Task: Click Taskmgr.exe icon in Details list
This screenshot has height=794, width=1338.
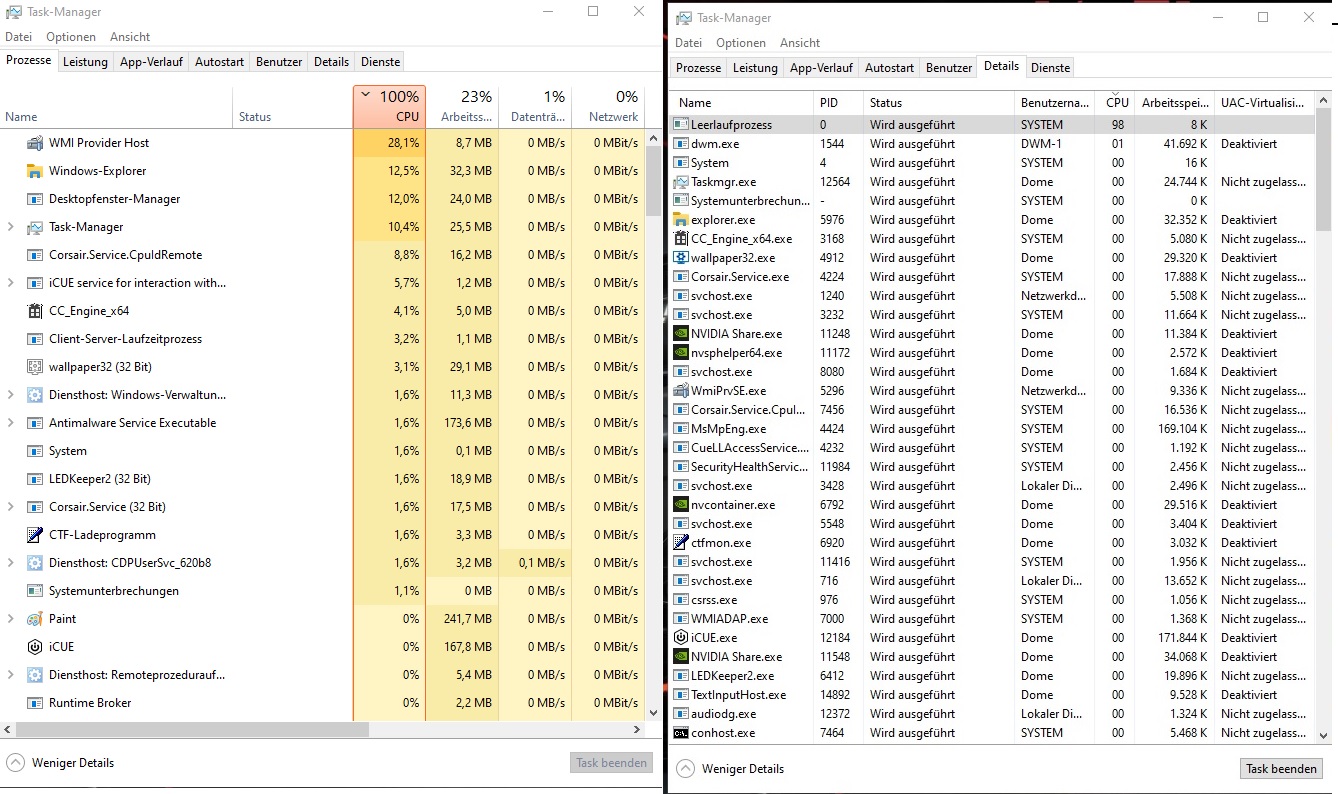Action: click(x=681, y=182)
